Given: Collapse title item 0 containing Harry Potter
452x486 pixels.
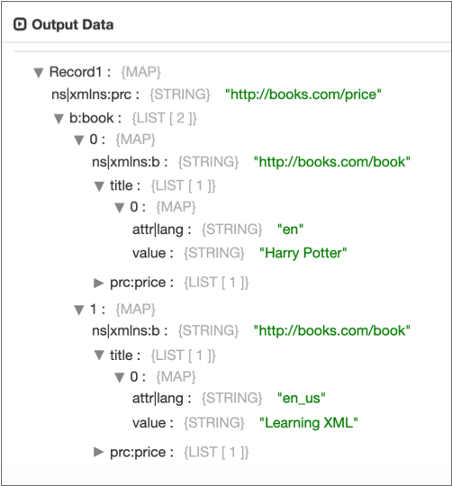Looking at the screenshot, I should point(119,208).
